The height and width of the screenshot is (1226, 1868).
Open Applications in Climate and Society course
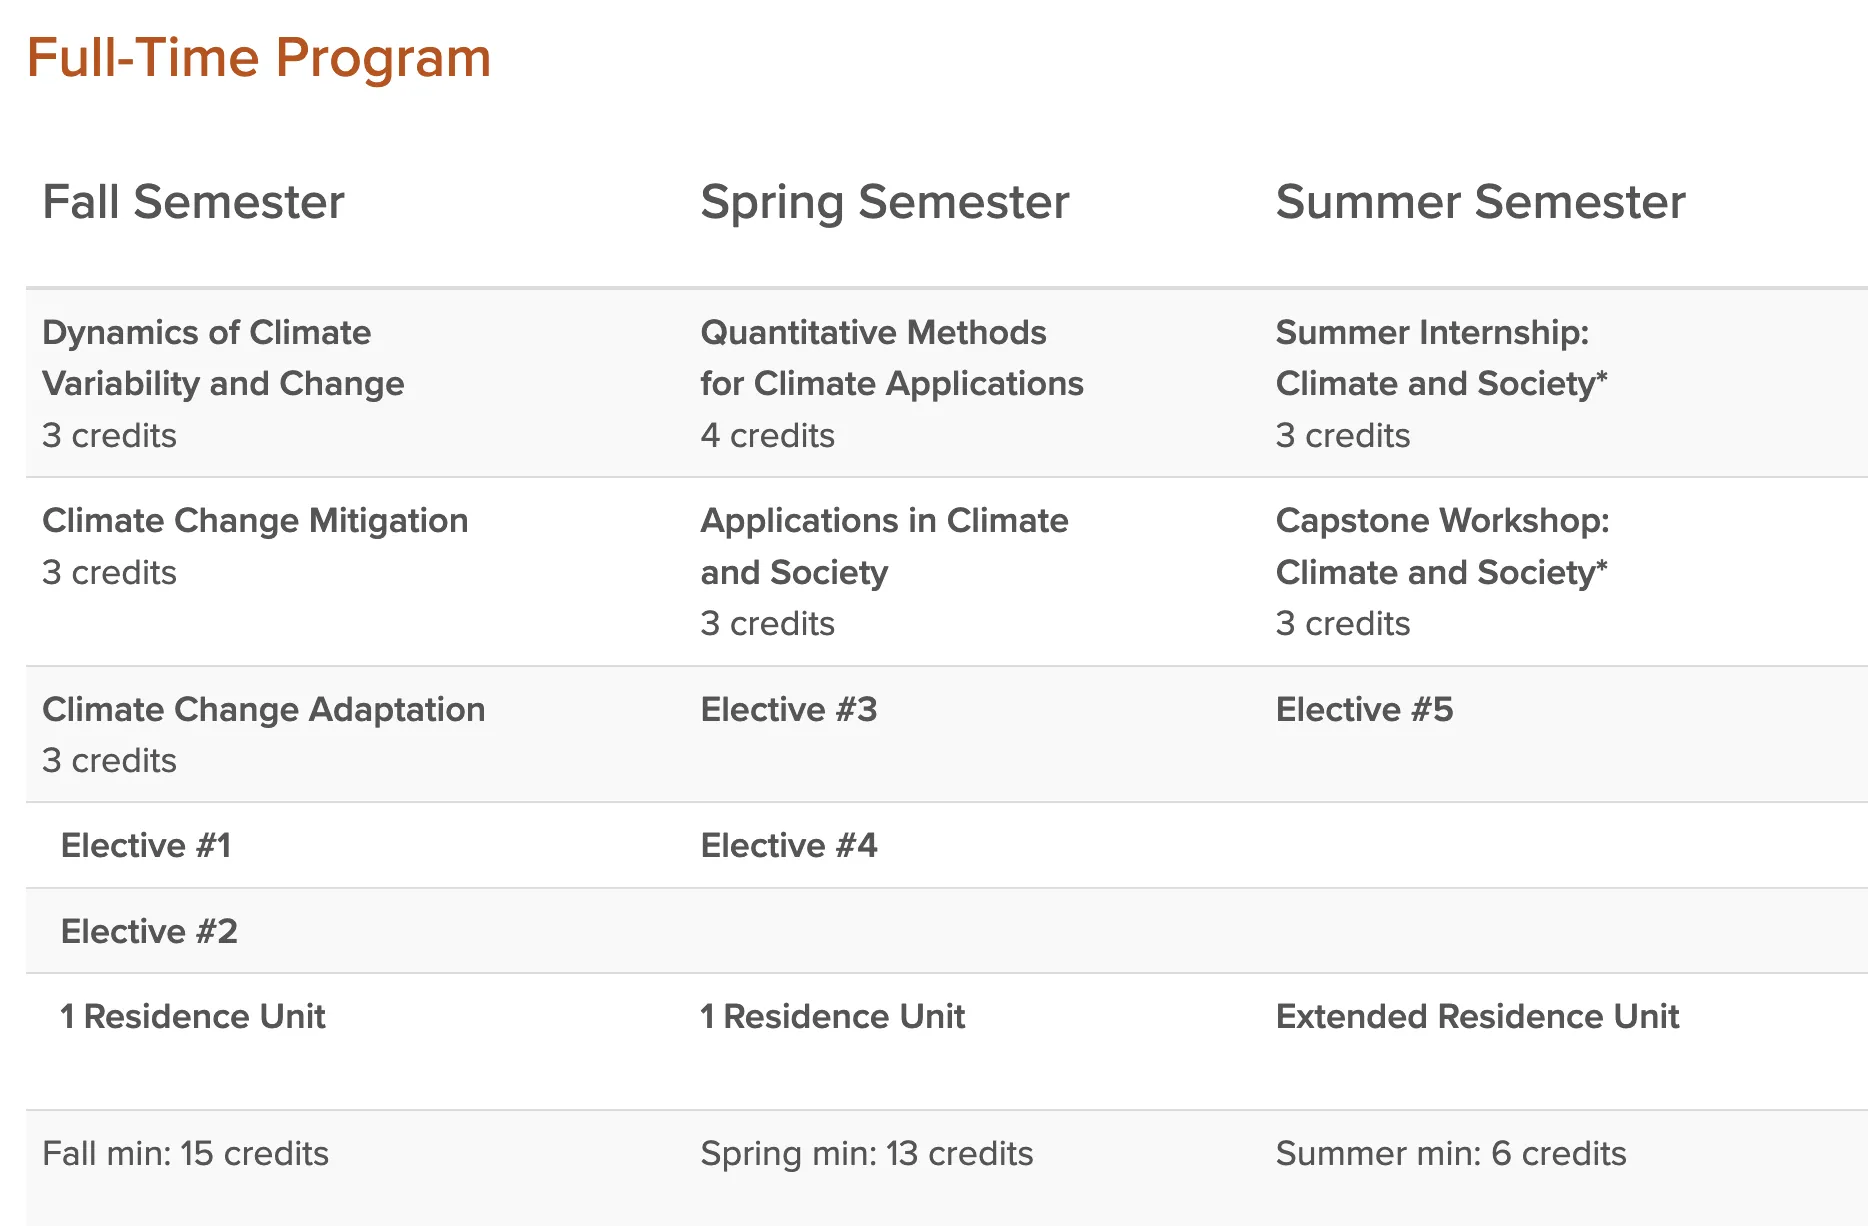(884, 546)
